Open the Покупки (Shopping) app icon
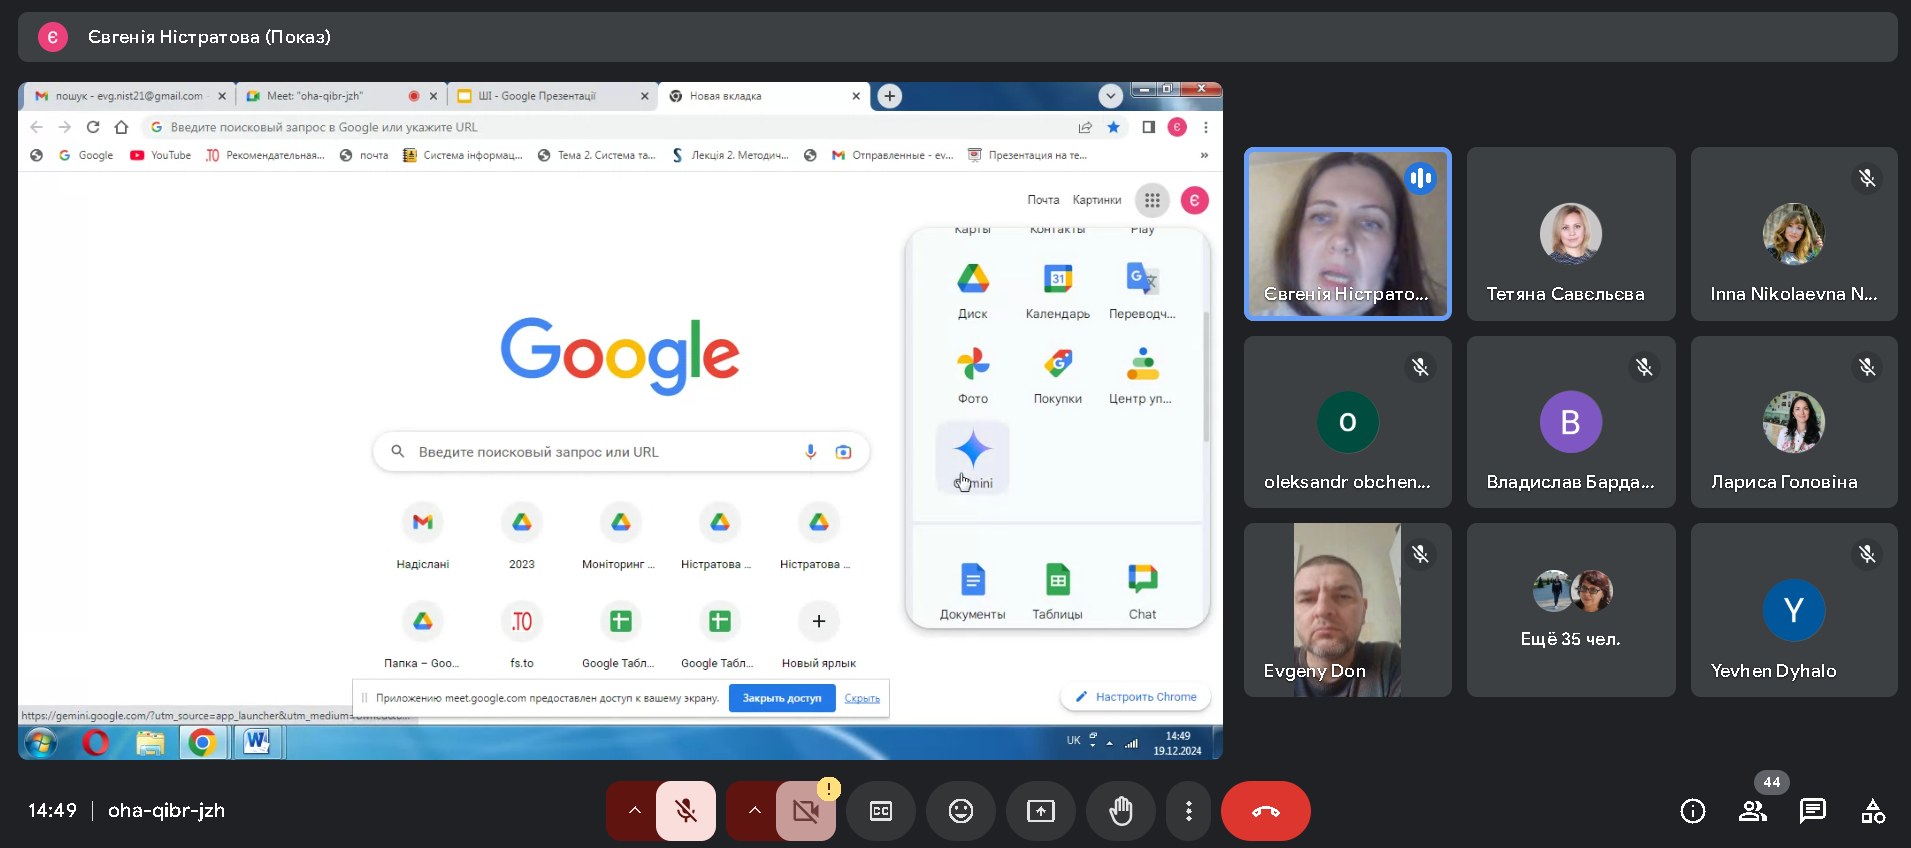This screenshot has width=1911, height=848. pos(1057,373)
